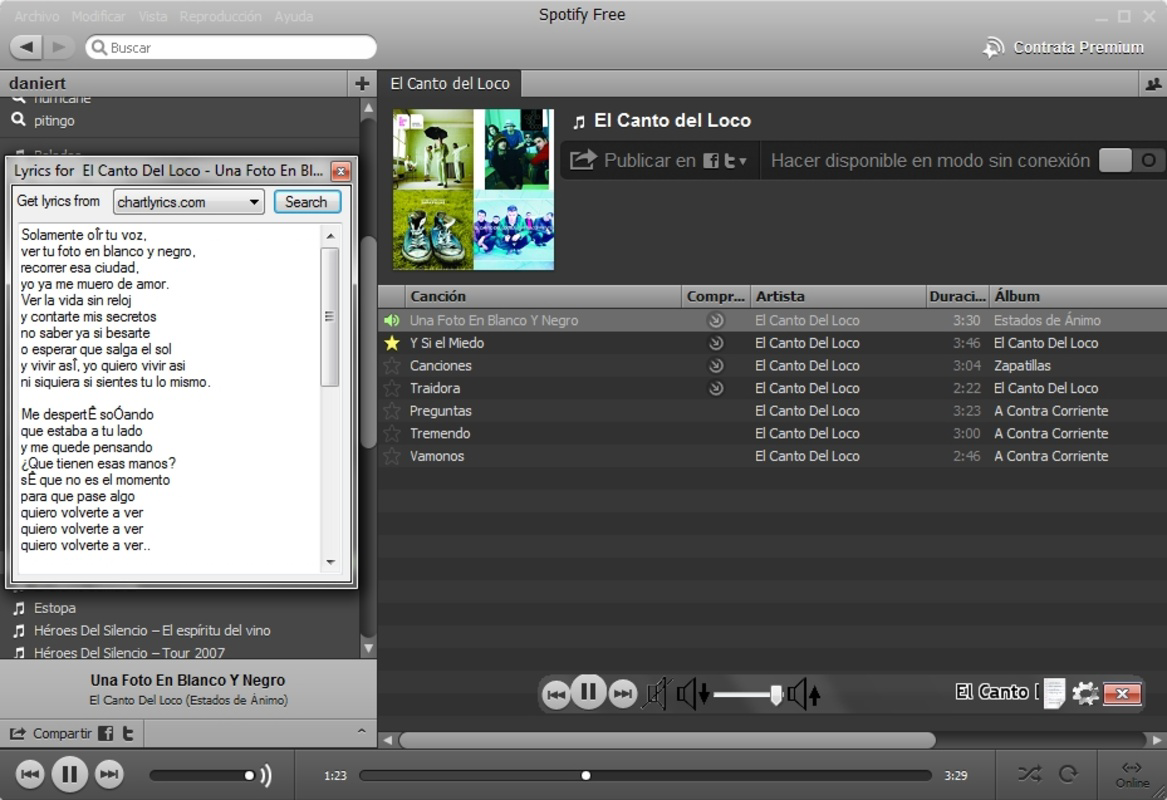This screenshot has height=800, width=1167.
Task: Click Contrata Premium link
Action: [1064, 48]
